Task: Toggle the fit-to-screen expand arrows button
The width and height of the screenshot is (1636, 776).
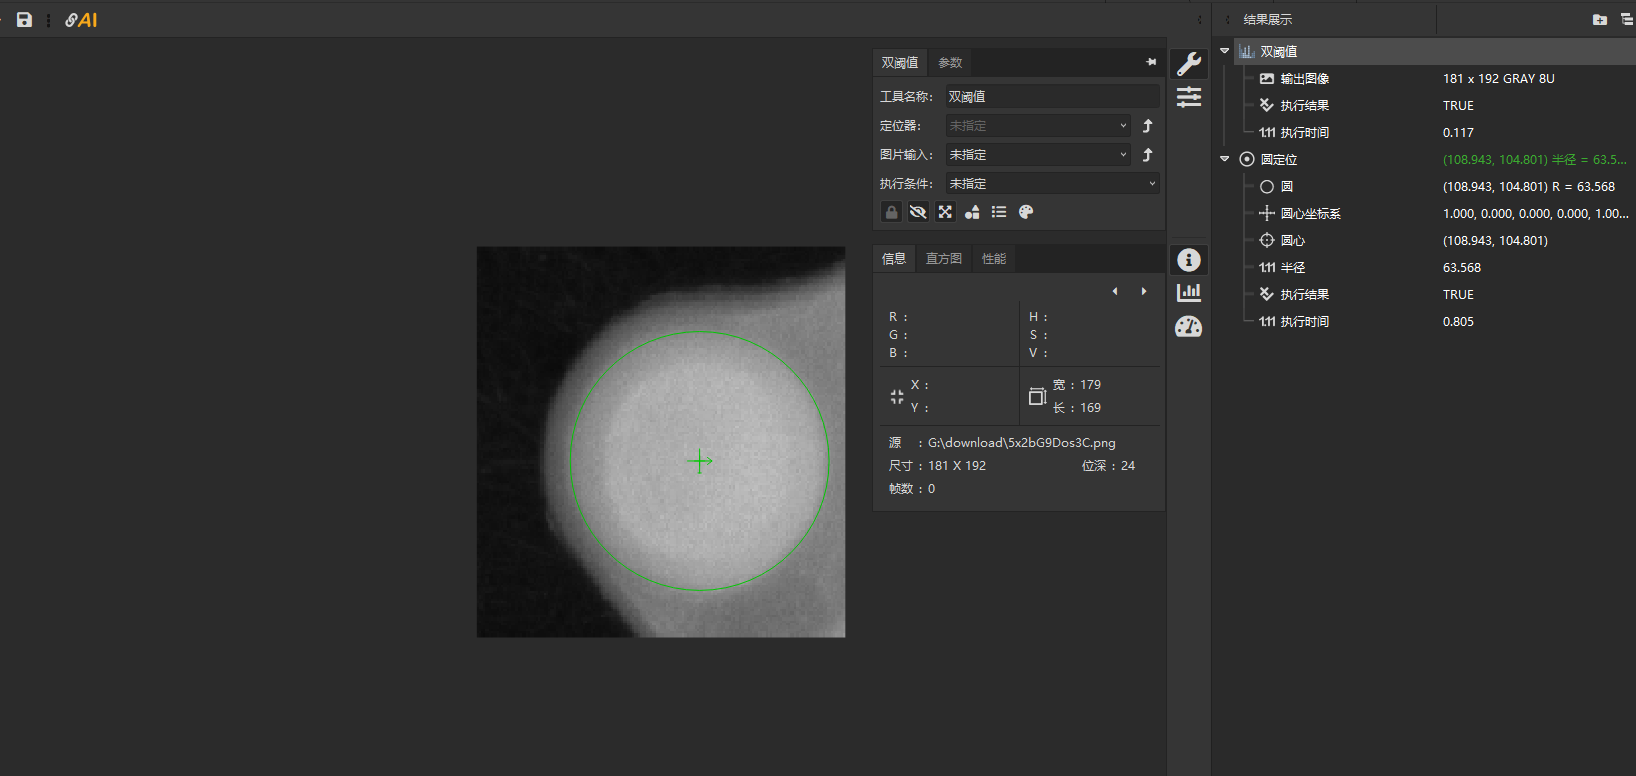Action: click(x=945, y=212)
